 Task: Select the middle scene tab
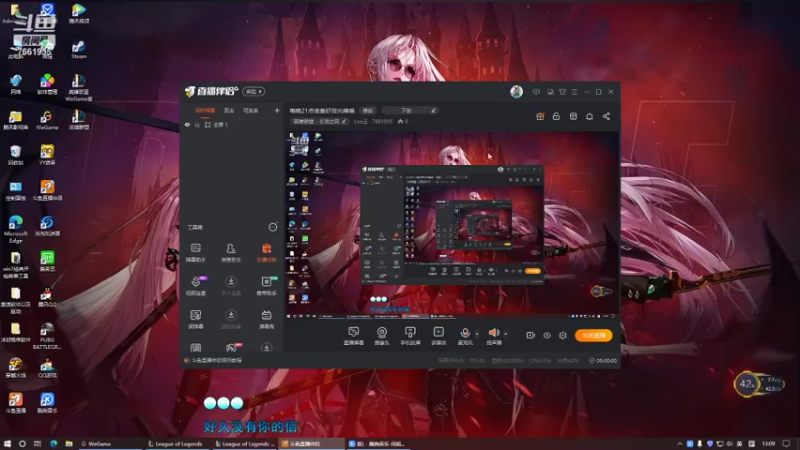point(229,111)
